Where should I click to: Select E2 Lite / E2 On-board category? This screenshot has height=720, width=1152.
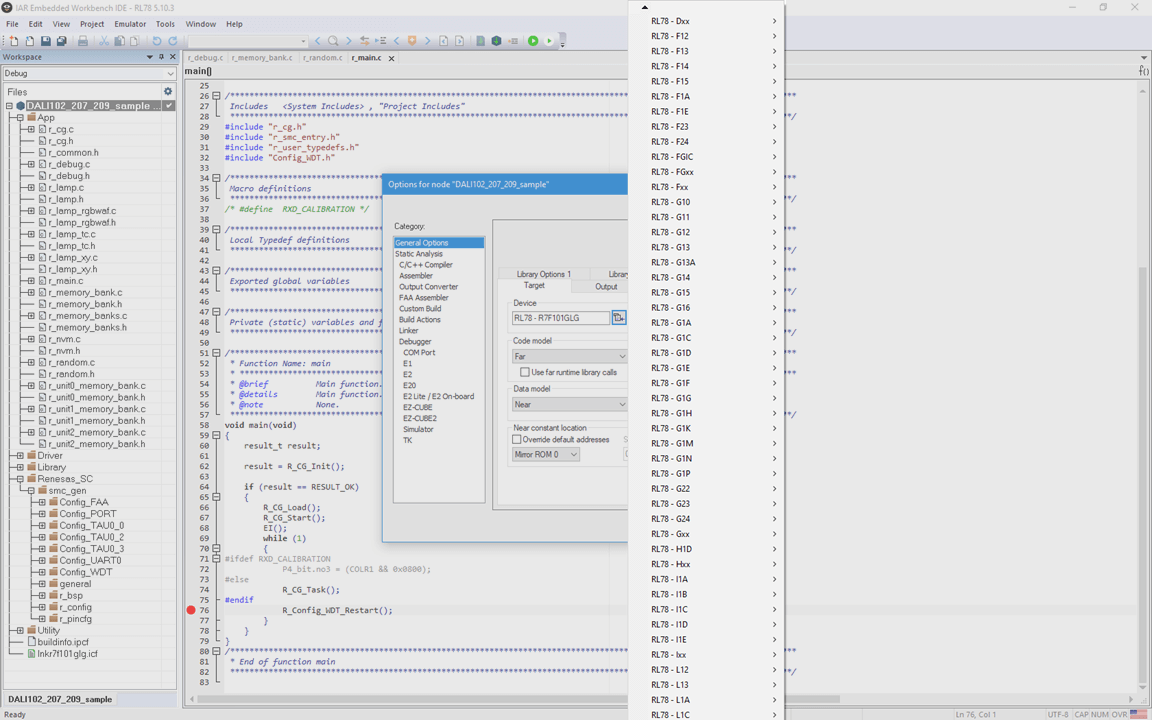pos(438,396)
